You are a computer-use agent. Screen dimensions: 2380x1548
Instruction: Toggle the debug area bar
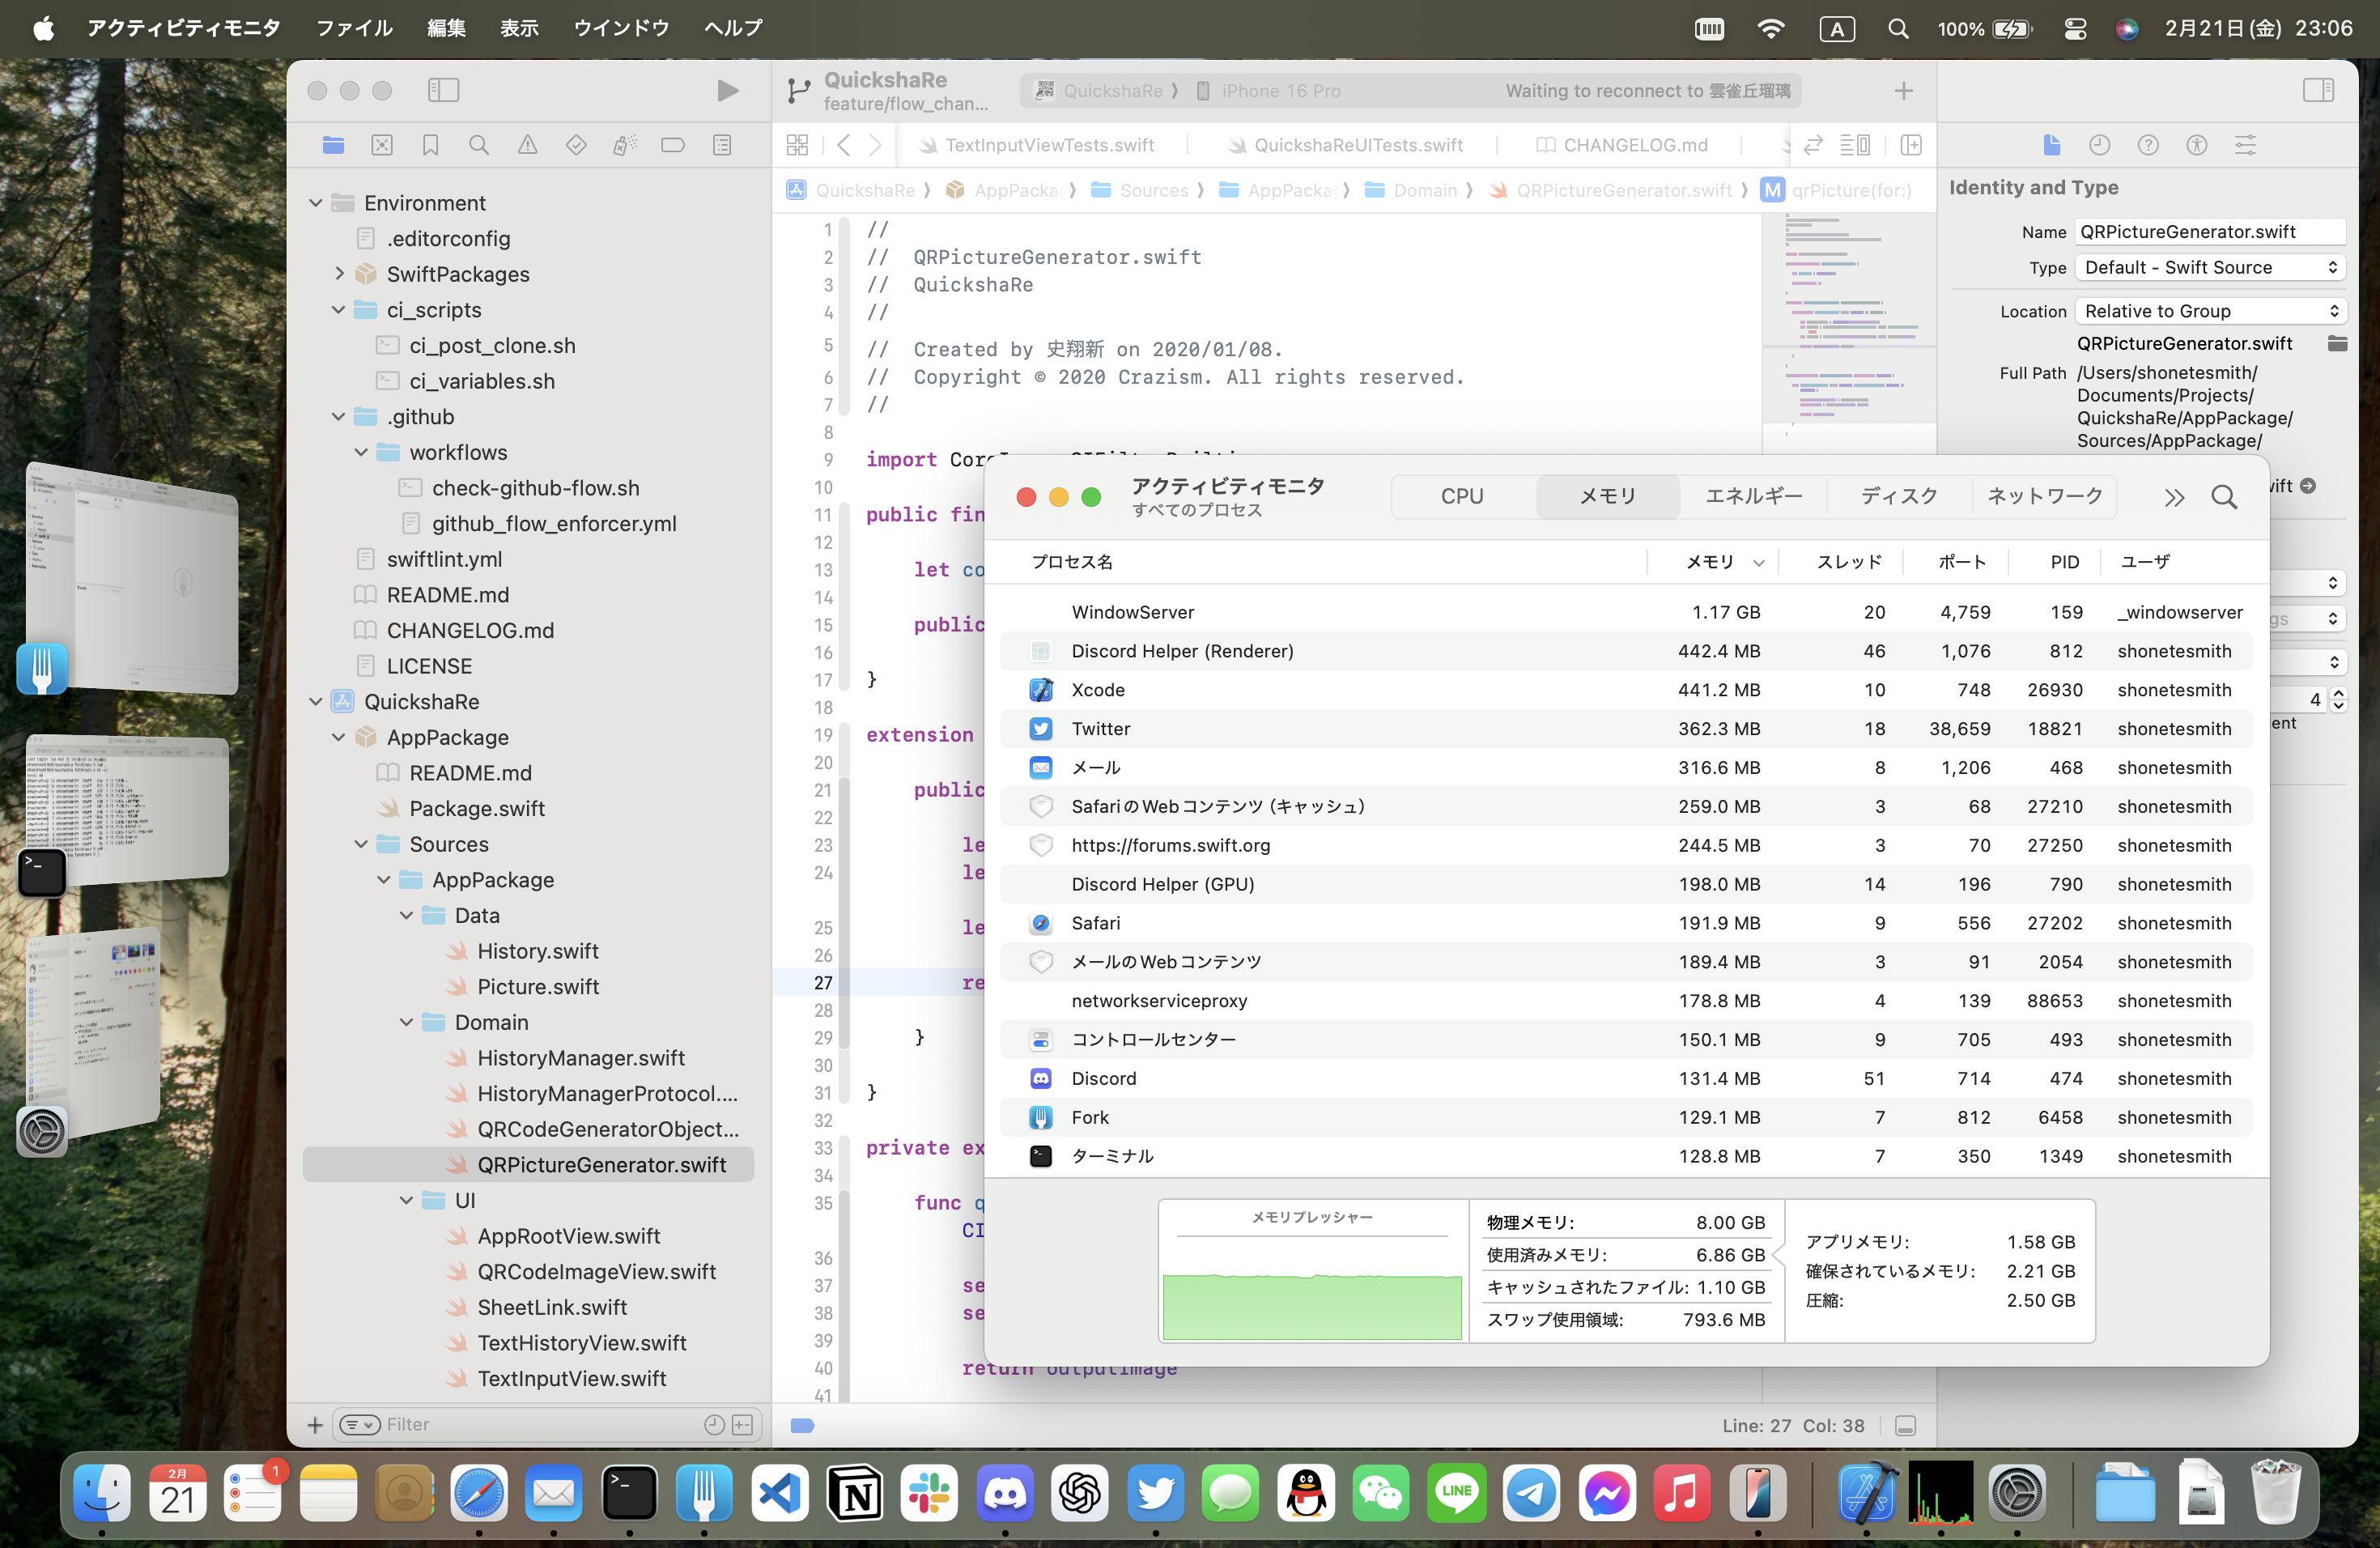click(1905, 1426)
